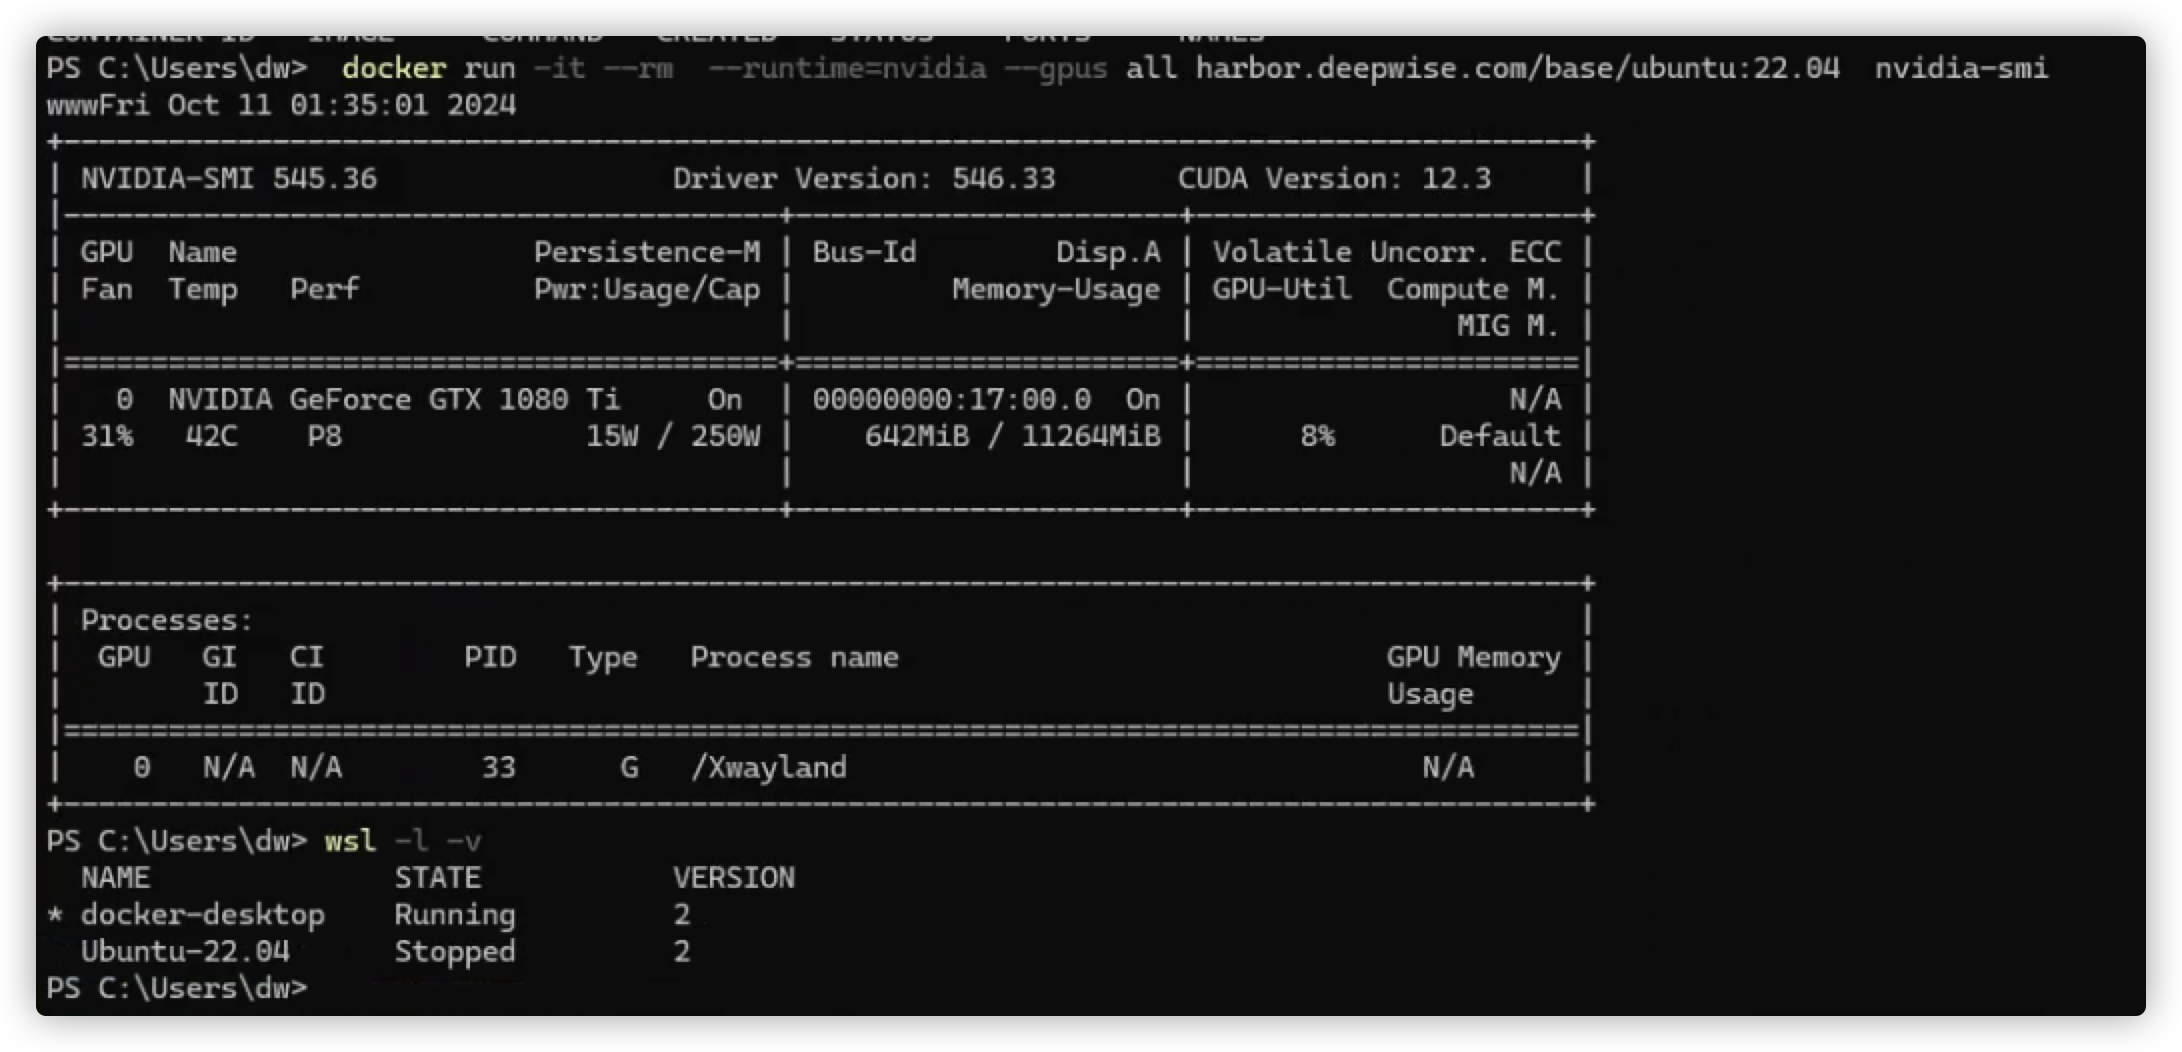
Task: Click the timestamp 'Fri Oct 11 01:35:01 2024'
Action: 307,105
